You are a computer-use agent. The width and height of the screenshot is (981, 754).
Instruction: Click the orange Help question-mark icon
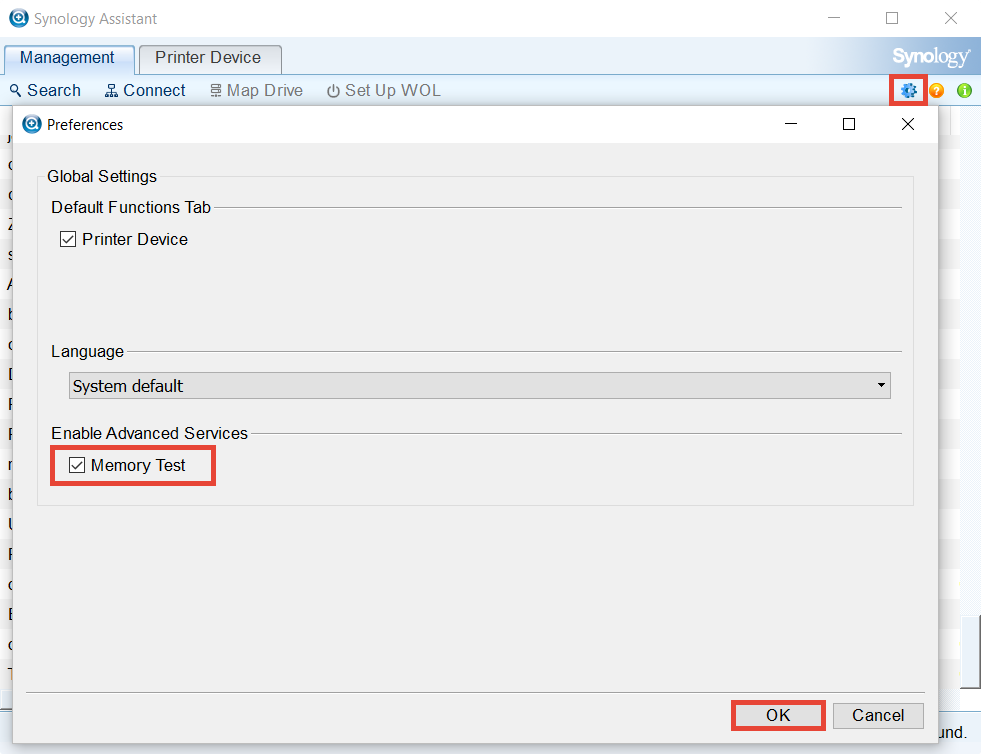(x=936, y=90)
